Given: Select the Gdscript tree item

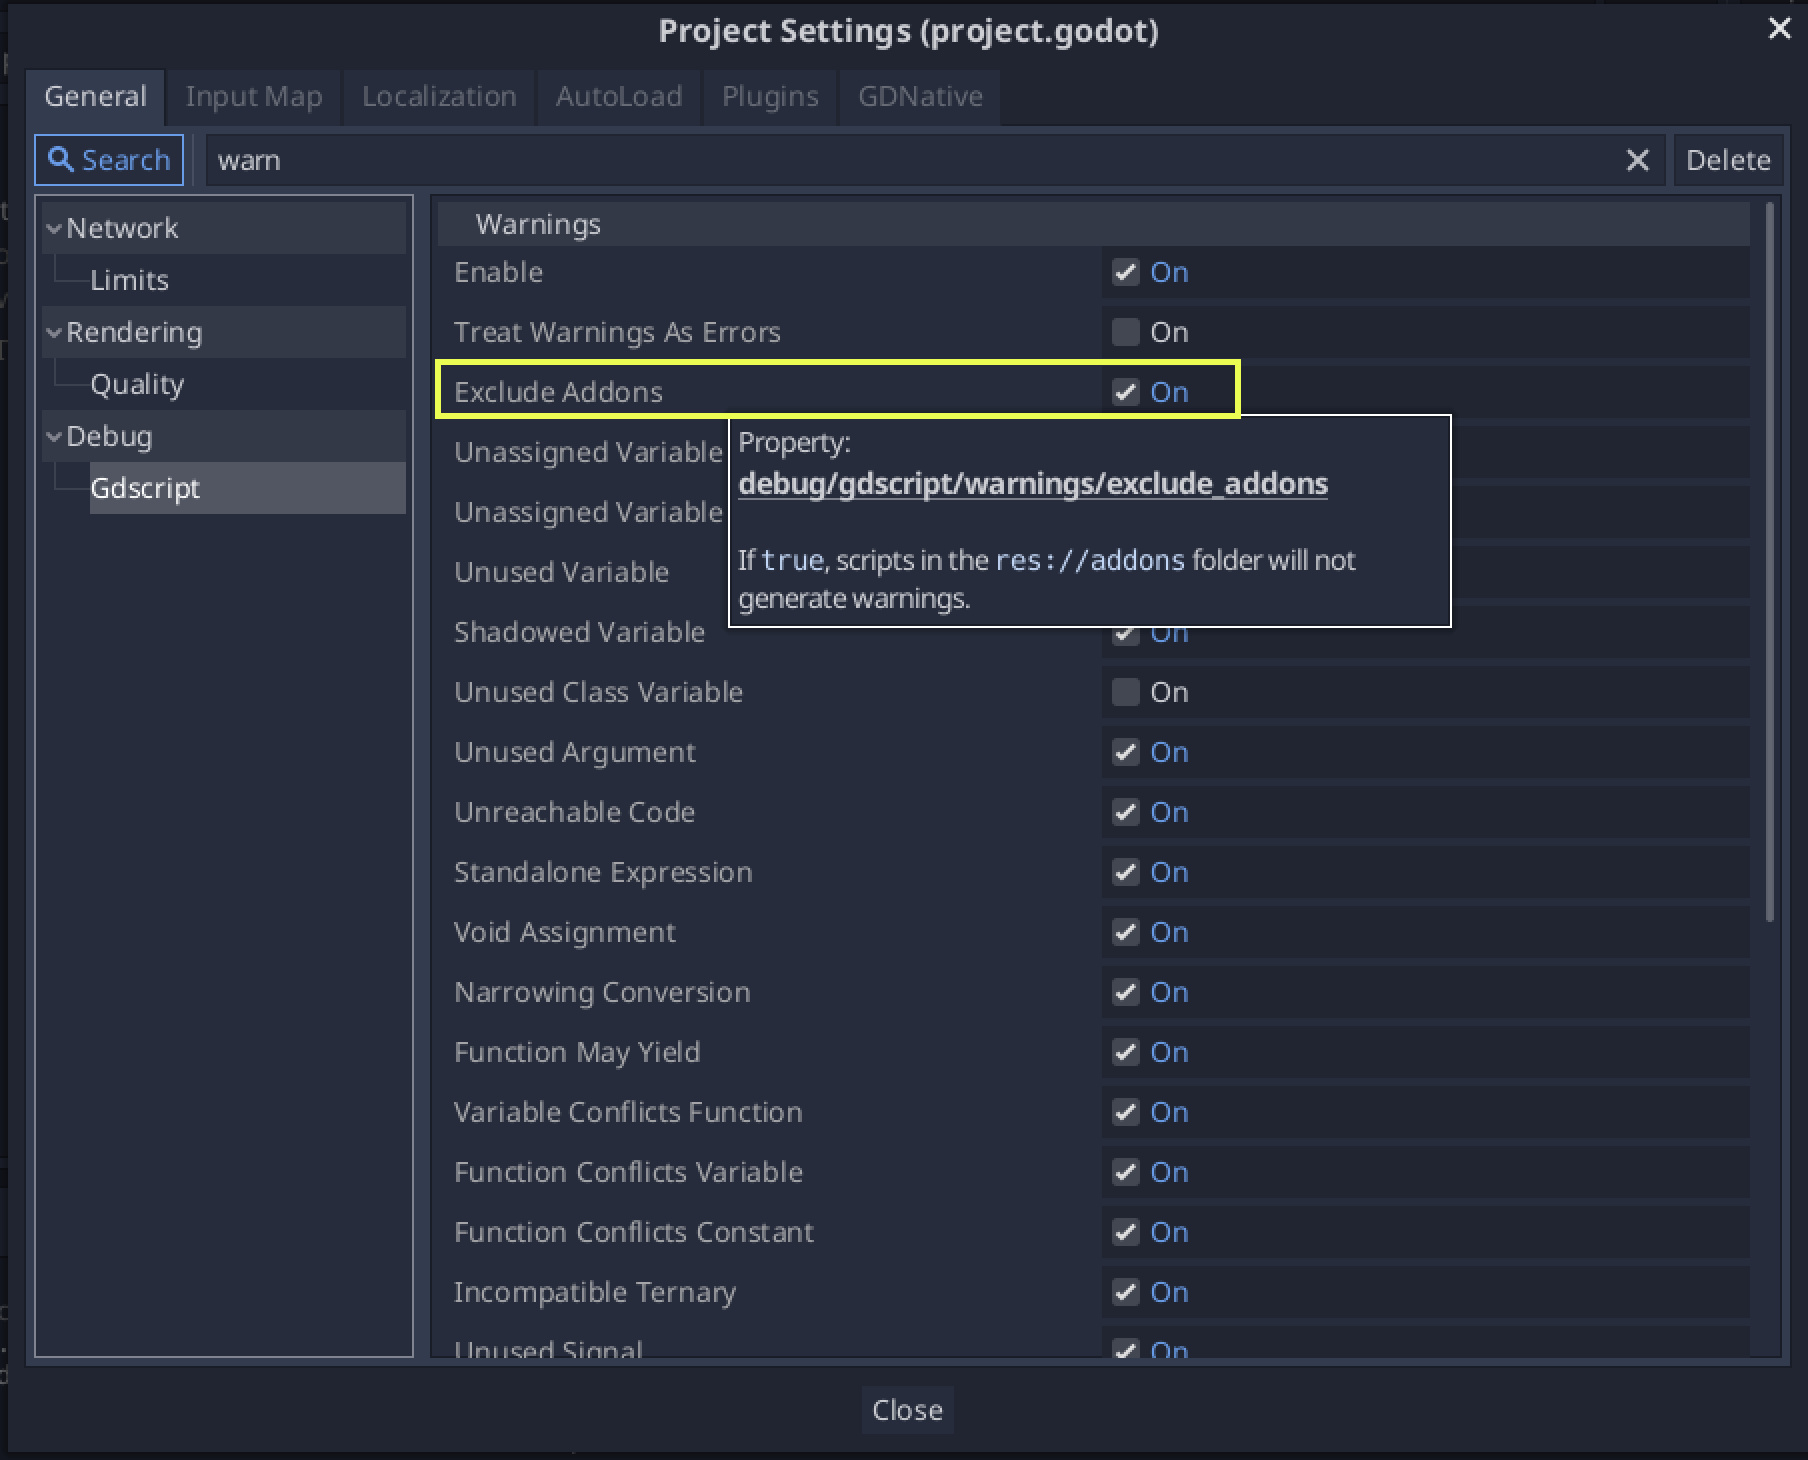Looking at the screenshot, I should click(x=247, y=488).
